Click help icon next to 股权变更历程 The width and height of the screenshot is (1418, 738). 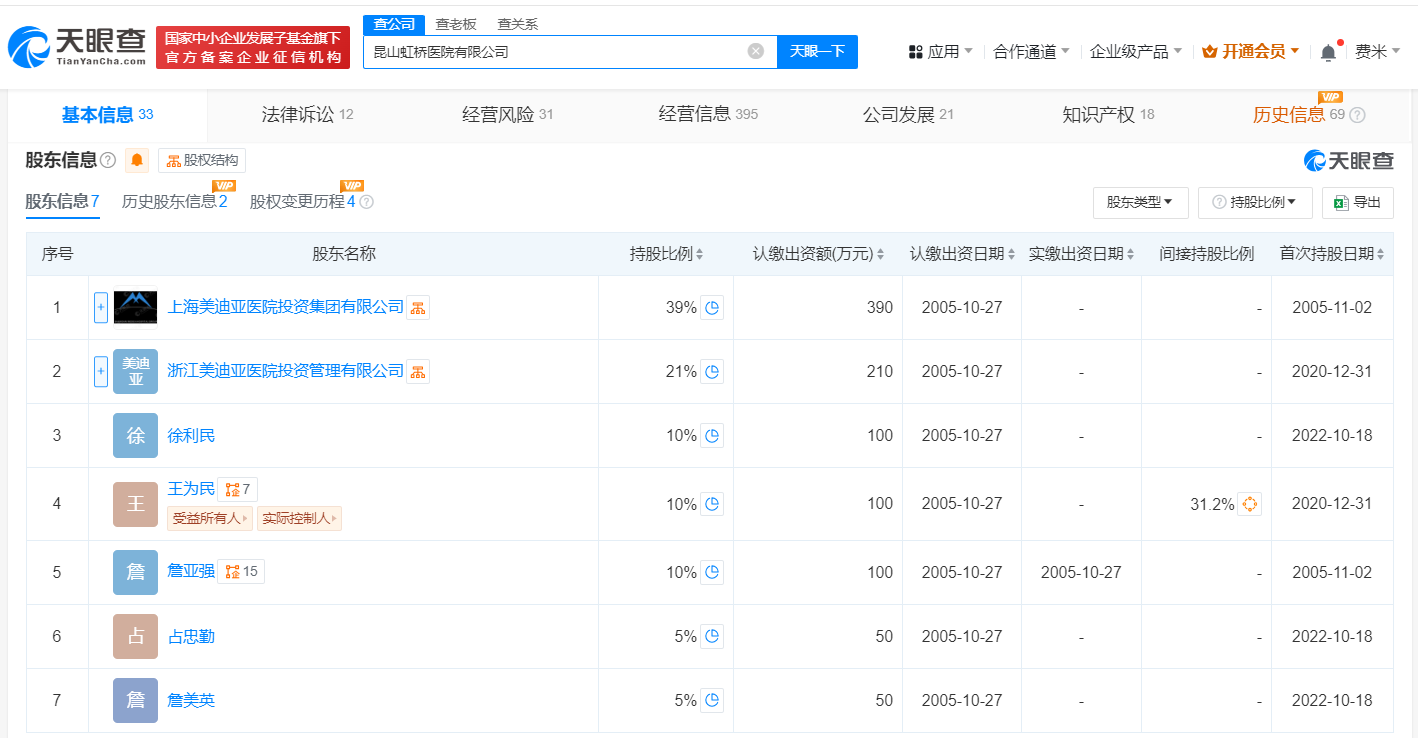pyautogui.click(x=367, y=202)
